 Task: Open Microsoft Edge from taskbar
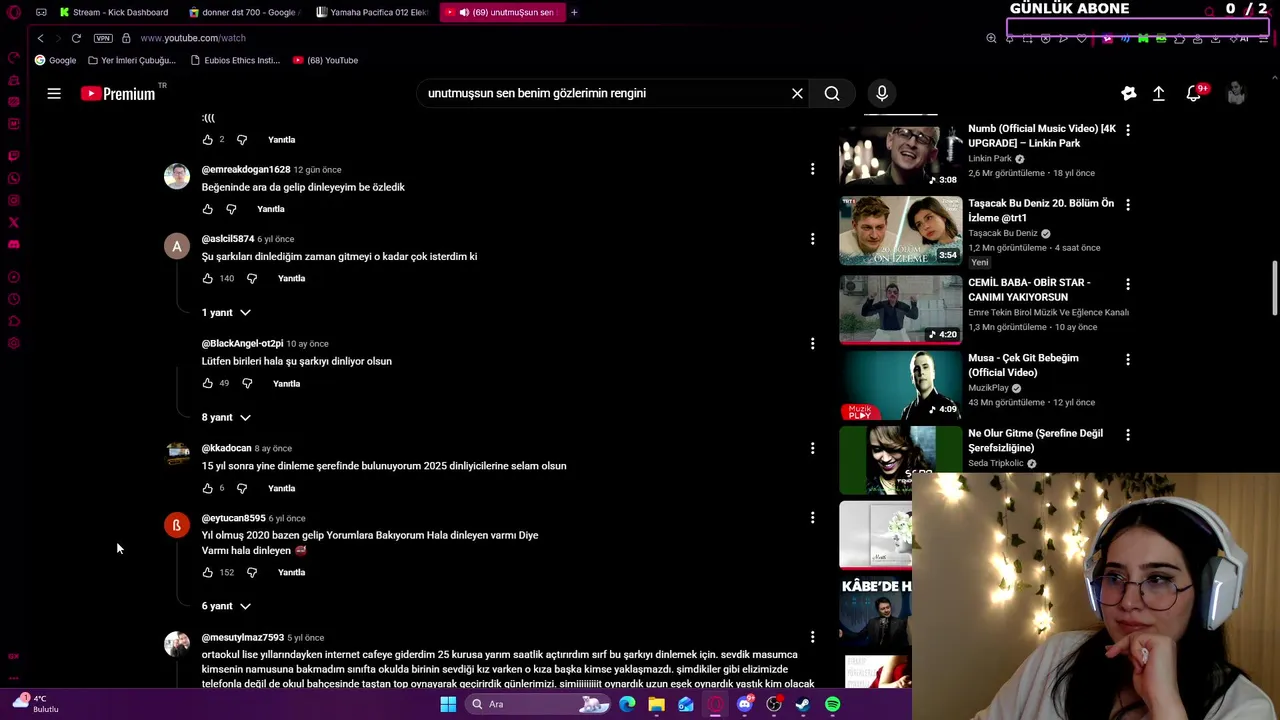627,704
